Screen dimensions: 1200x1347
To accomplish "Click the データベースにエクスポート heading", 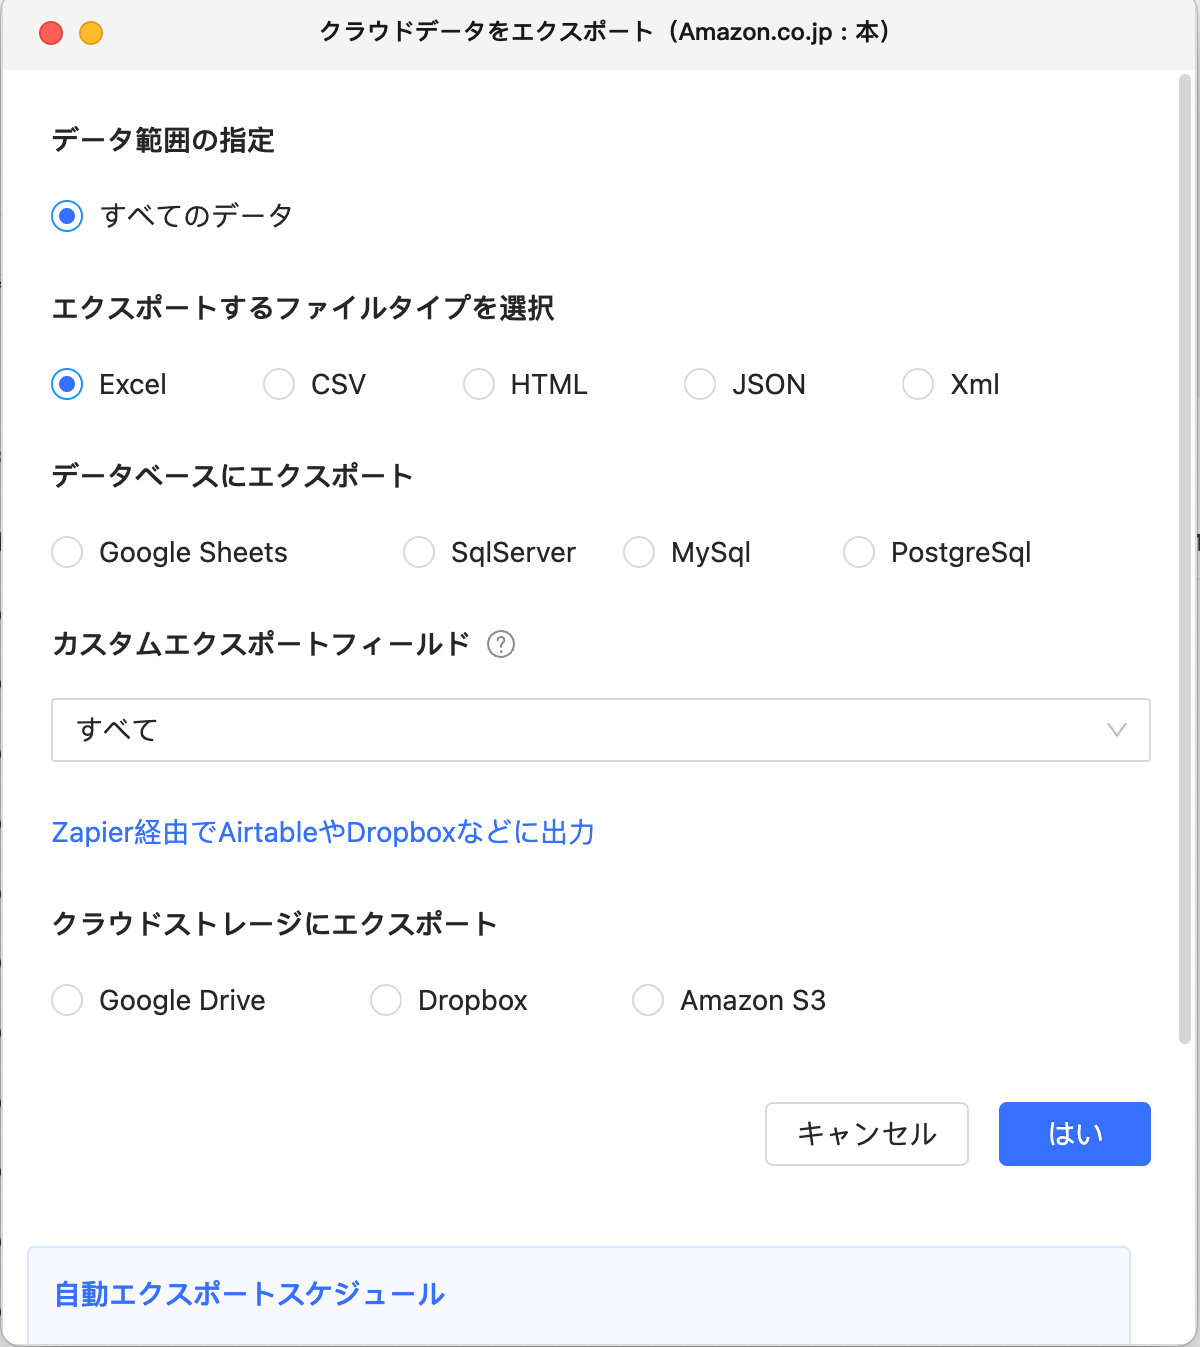I will (233, 476).
